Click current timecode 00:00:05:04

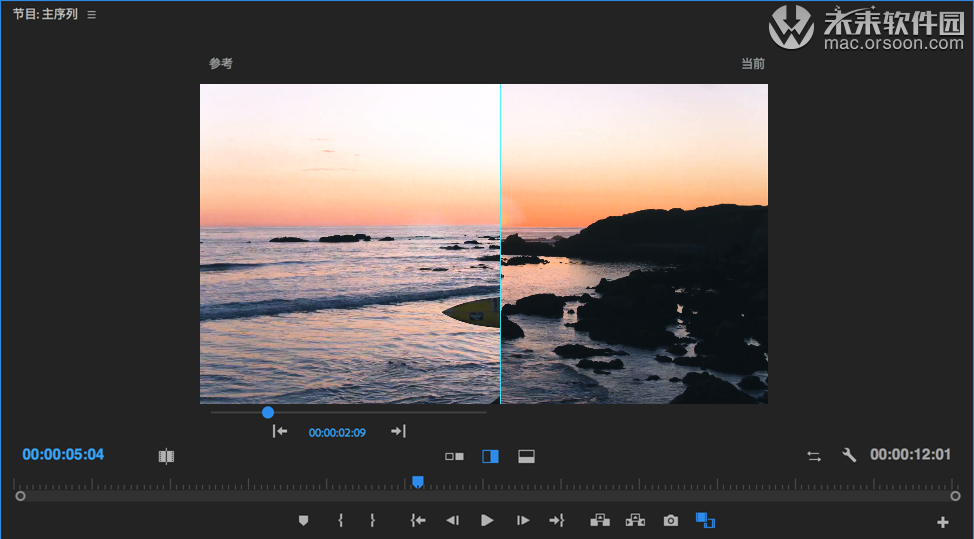click(63, 455)
